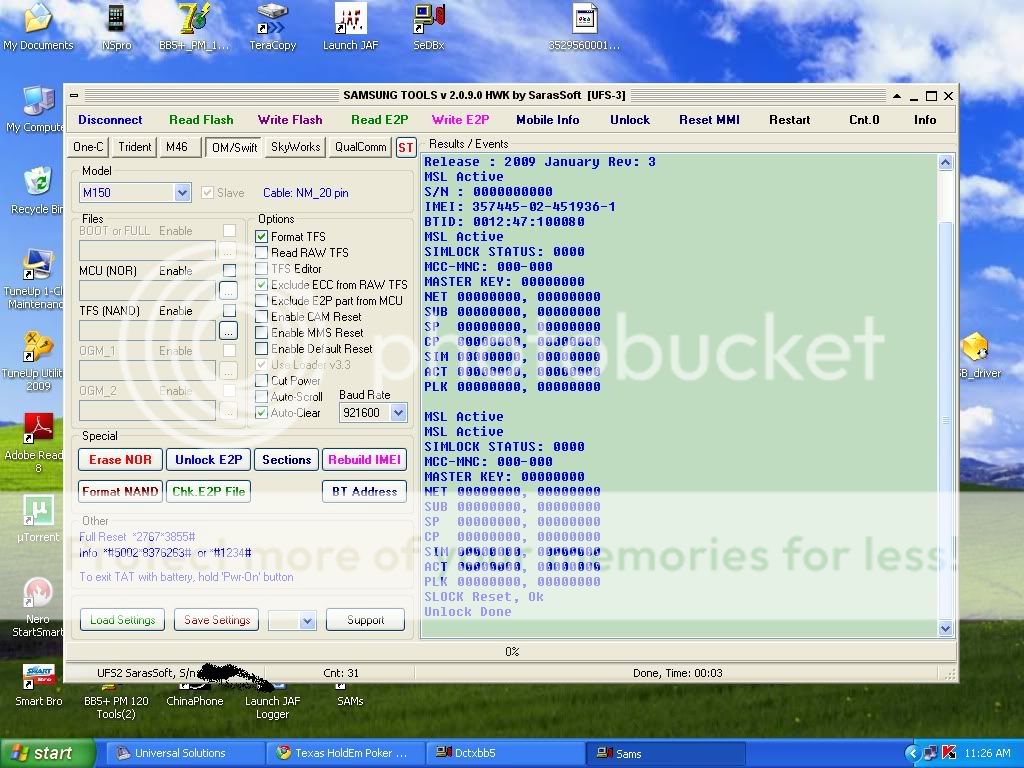Open the ChinaPhone desktop icon
The image size is (1024, 768).
[195, 696]
